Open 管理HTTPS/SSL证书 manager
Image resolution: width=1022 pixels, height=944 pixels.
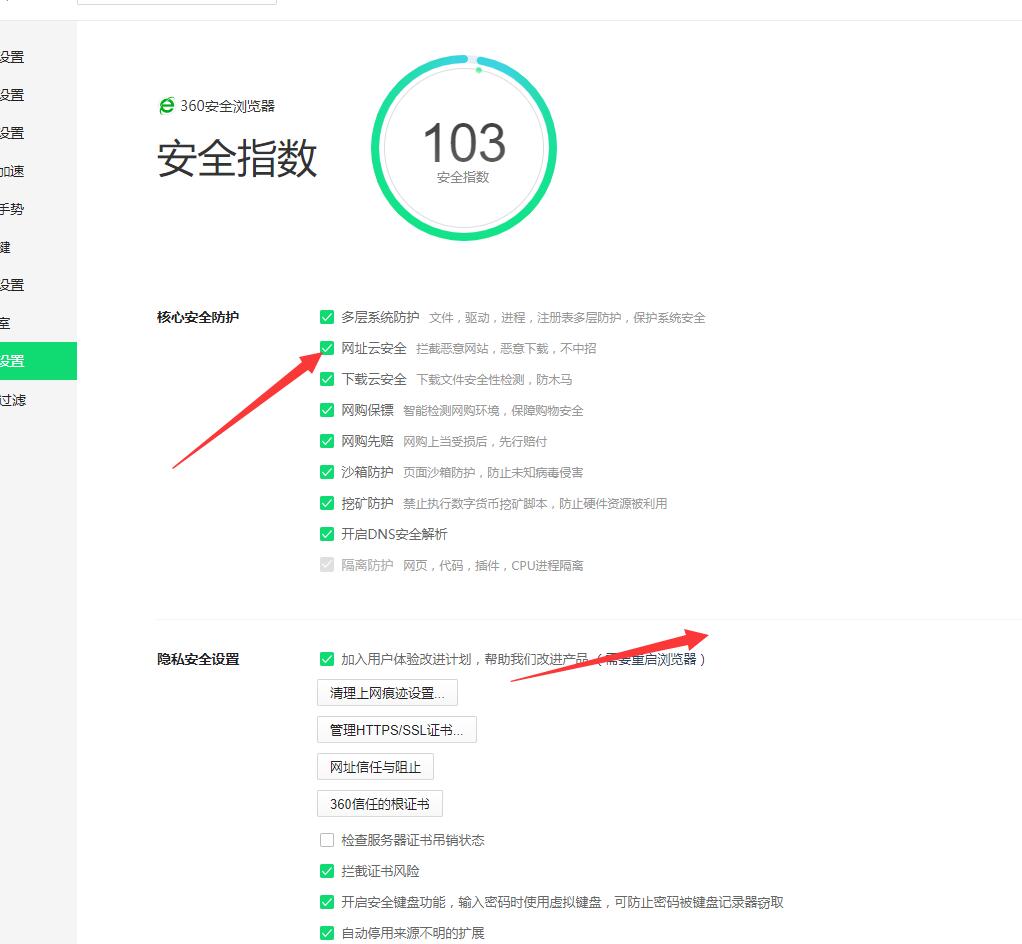396,729
